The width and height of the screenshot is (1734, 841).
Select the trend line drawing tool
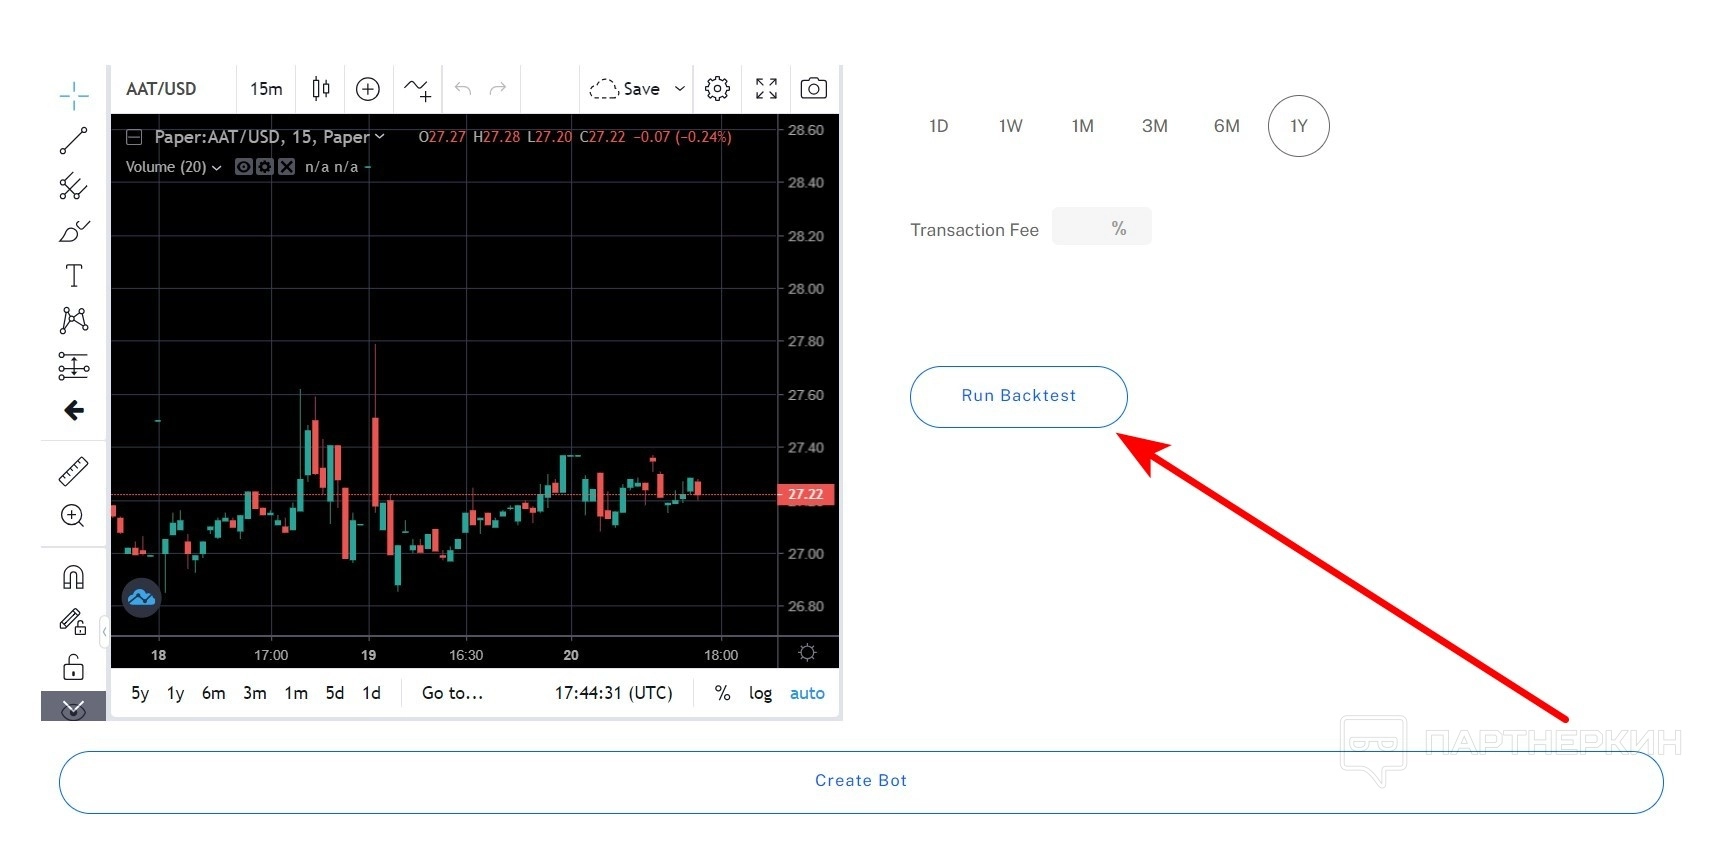click(73, 141)
